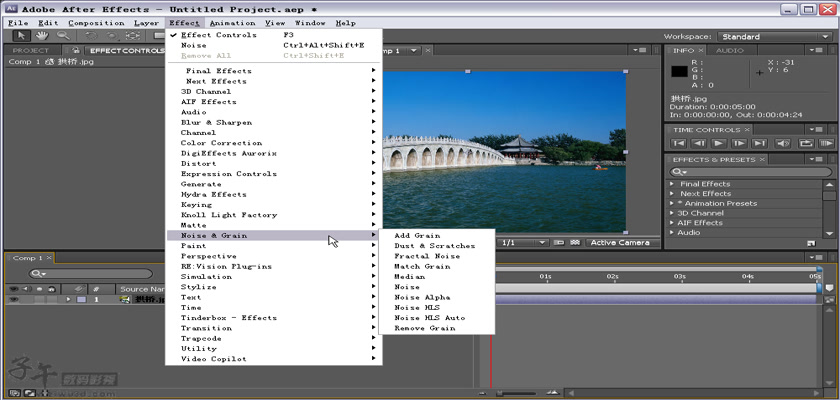Click the 02s mark on time ruler
Viewport: 840px width, 400px height.
coord(612,277)
